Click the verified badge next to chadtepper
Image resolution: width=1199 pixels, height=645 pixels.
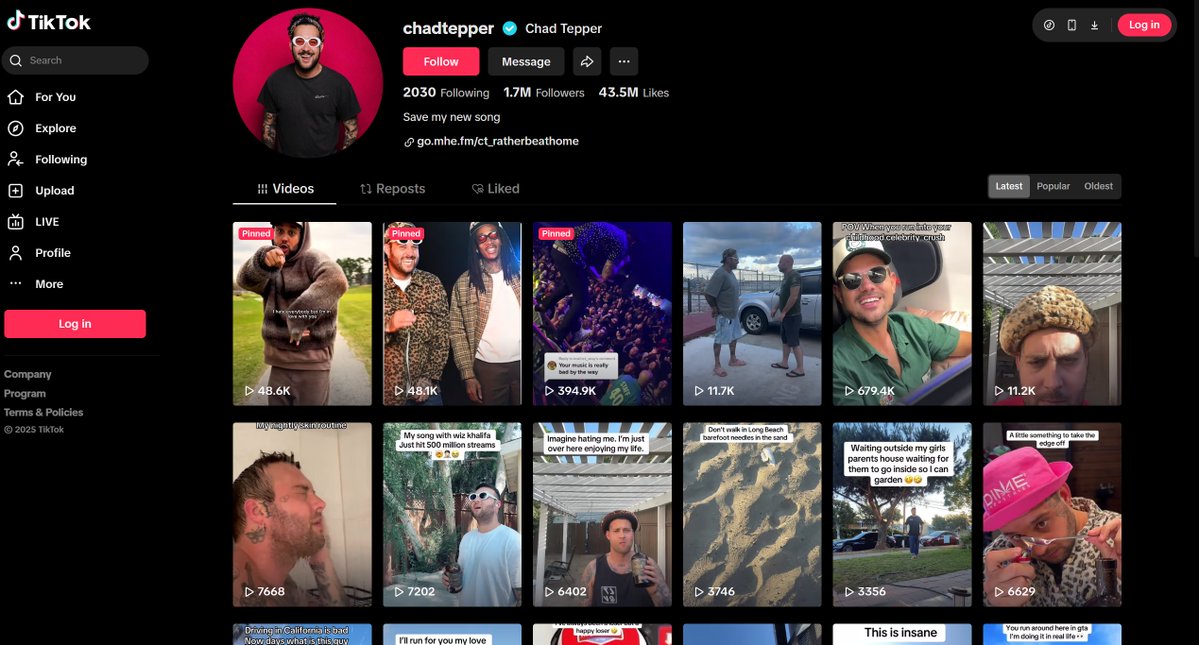coord(509,28)
